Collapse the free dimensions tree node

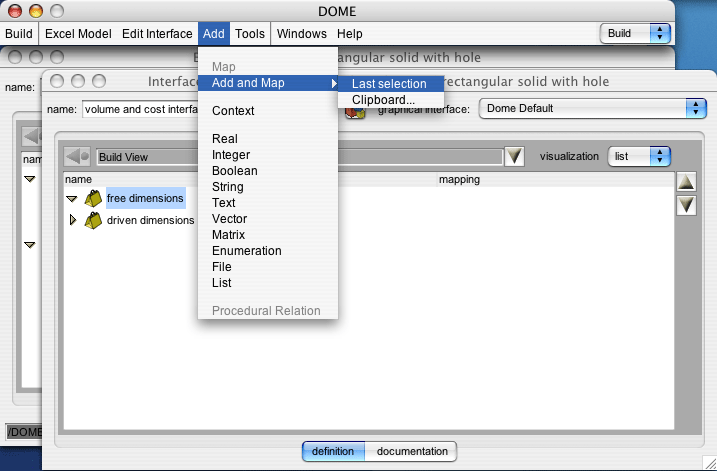click(71, 199)
